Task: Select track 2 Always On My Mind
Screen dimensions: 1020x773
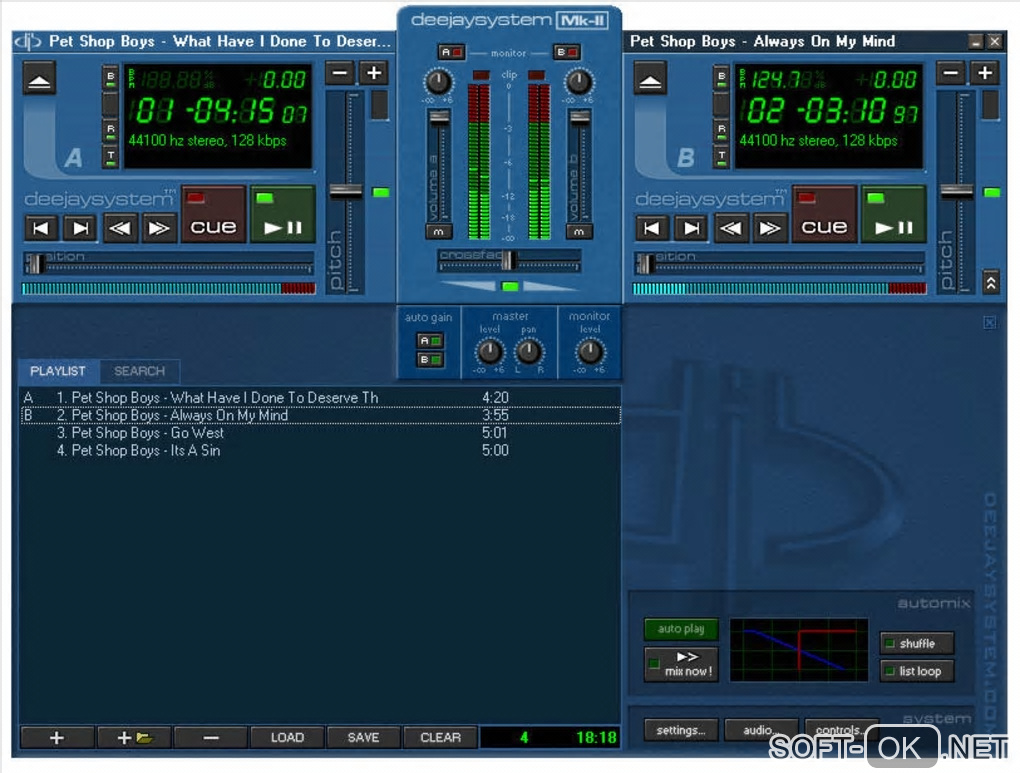Action: point(321,415)
